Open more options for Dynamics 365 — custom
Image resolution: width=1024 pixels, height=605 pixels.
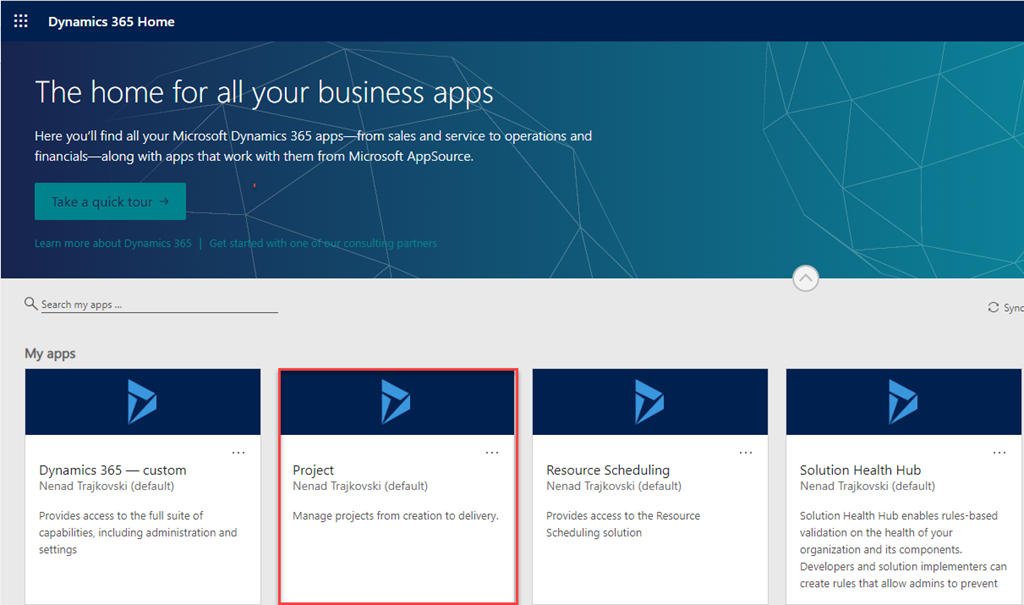point(238,452)
